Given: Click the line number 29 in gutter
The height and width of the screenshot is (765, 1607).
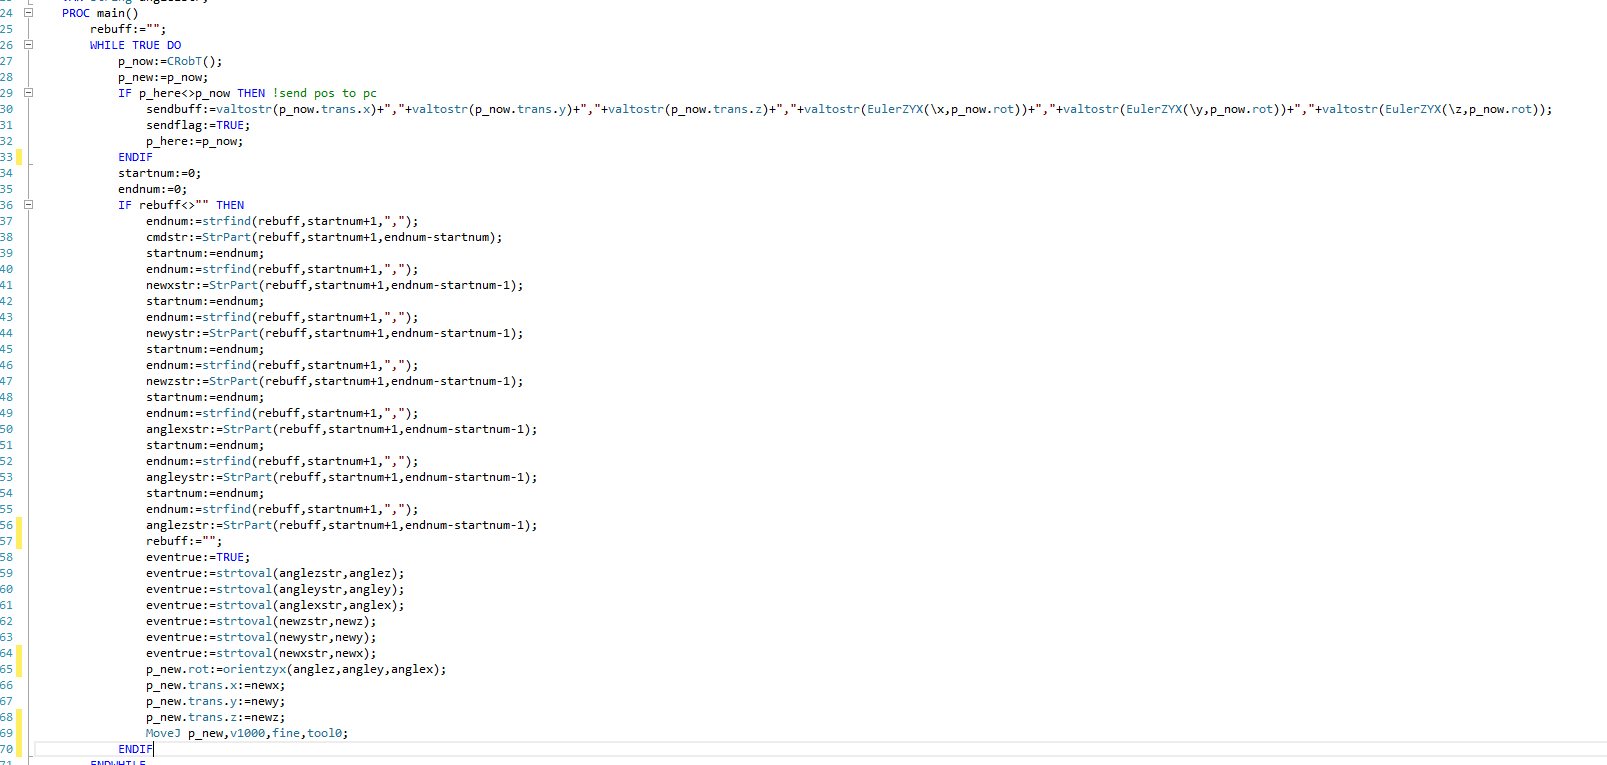Looking at the screenshot, I should click(x=6, y=93).
